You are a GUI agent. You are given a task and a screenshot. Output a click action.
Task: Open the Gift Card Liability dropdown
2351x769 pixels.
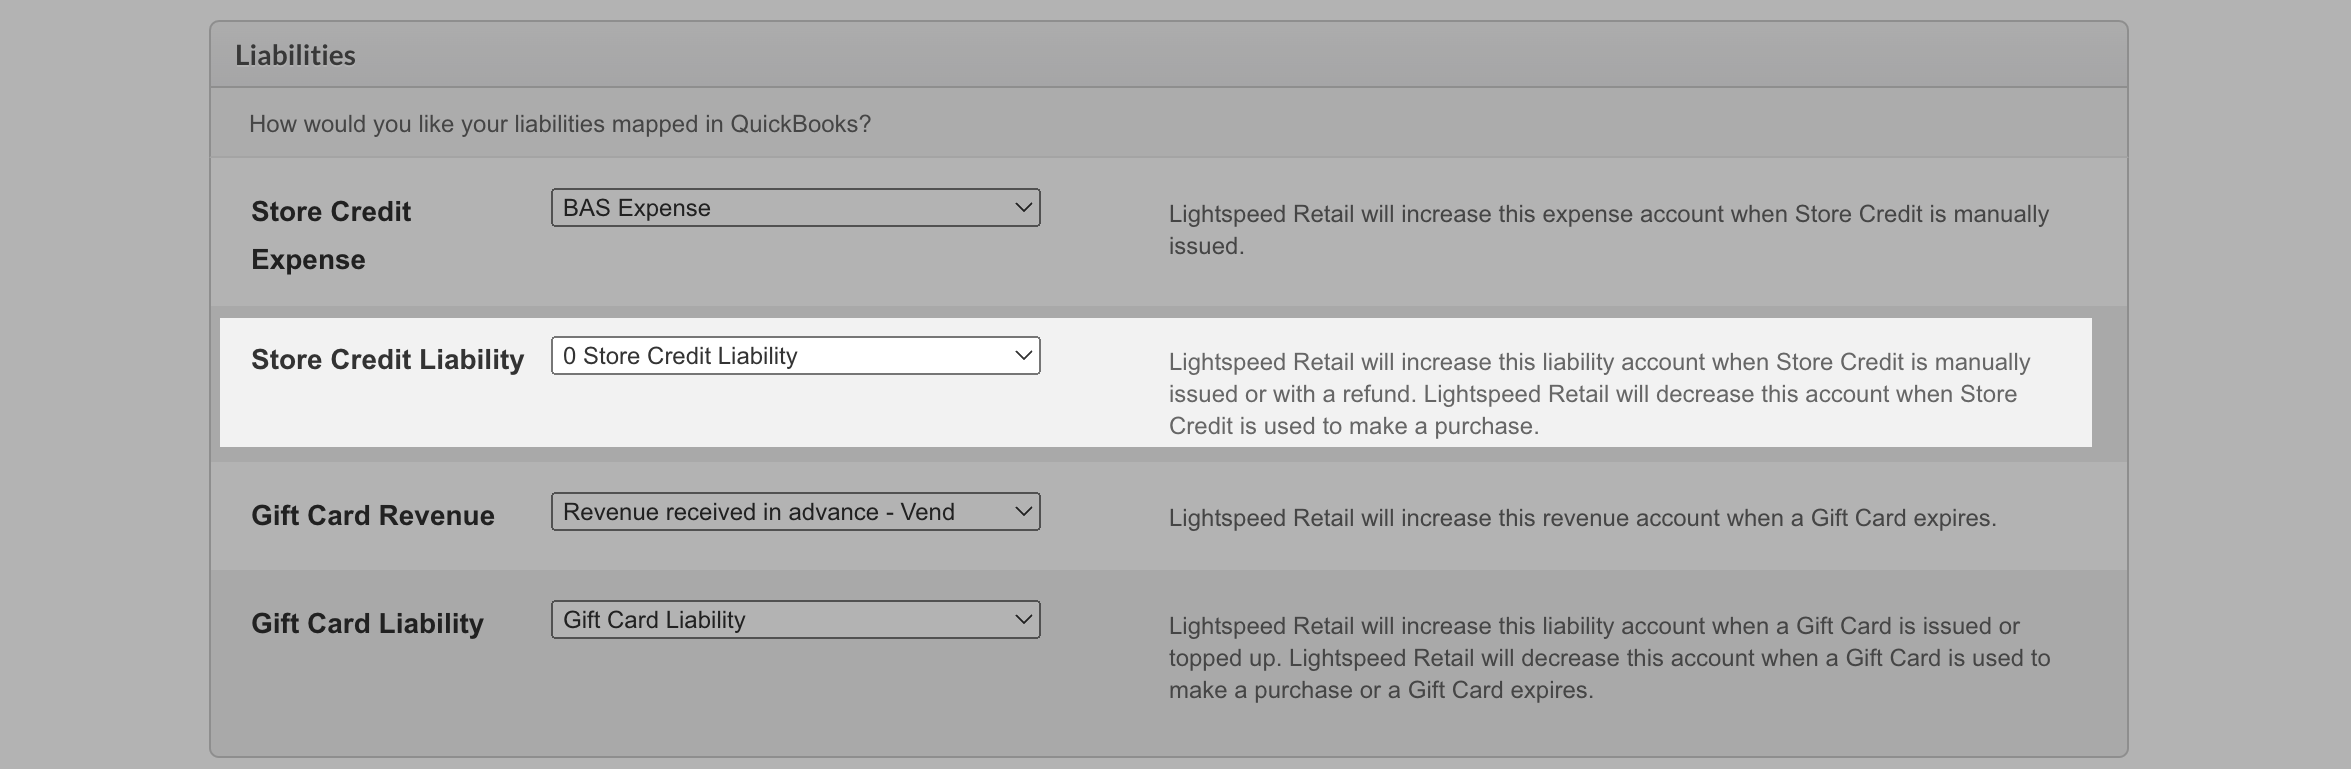[x=795, y=620]
